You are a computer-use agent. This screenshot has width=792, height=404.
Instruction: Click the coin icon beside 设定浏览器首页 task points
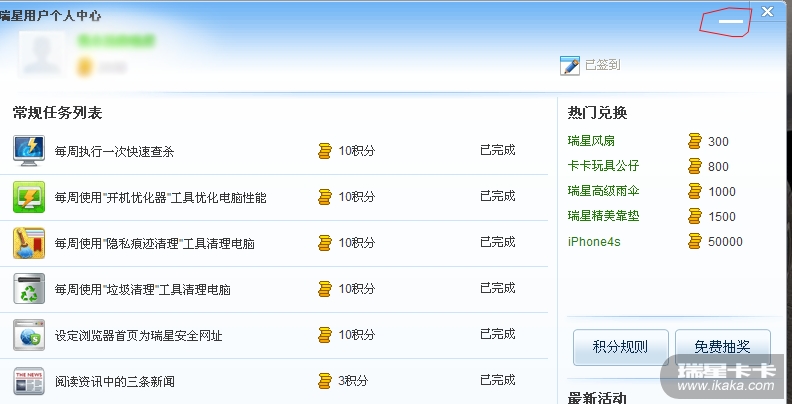coord(325,335)
